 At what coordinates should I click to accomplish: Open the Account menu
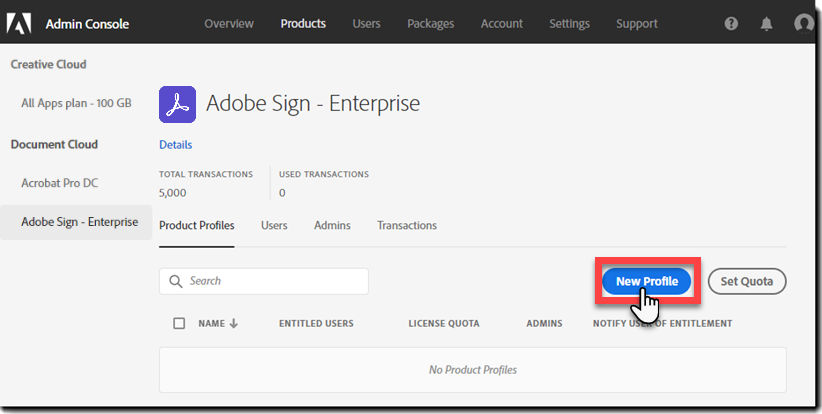502,24
